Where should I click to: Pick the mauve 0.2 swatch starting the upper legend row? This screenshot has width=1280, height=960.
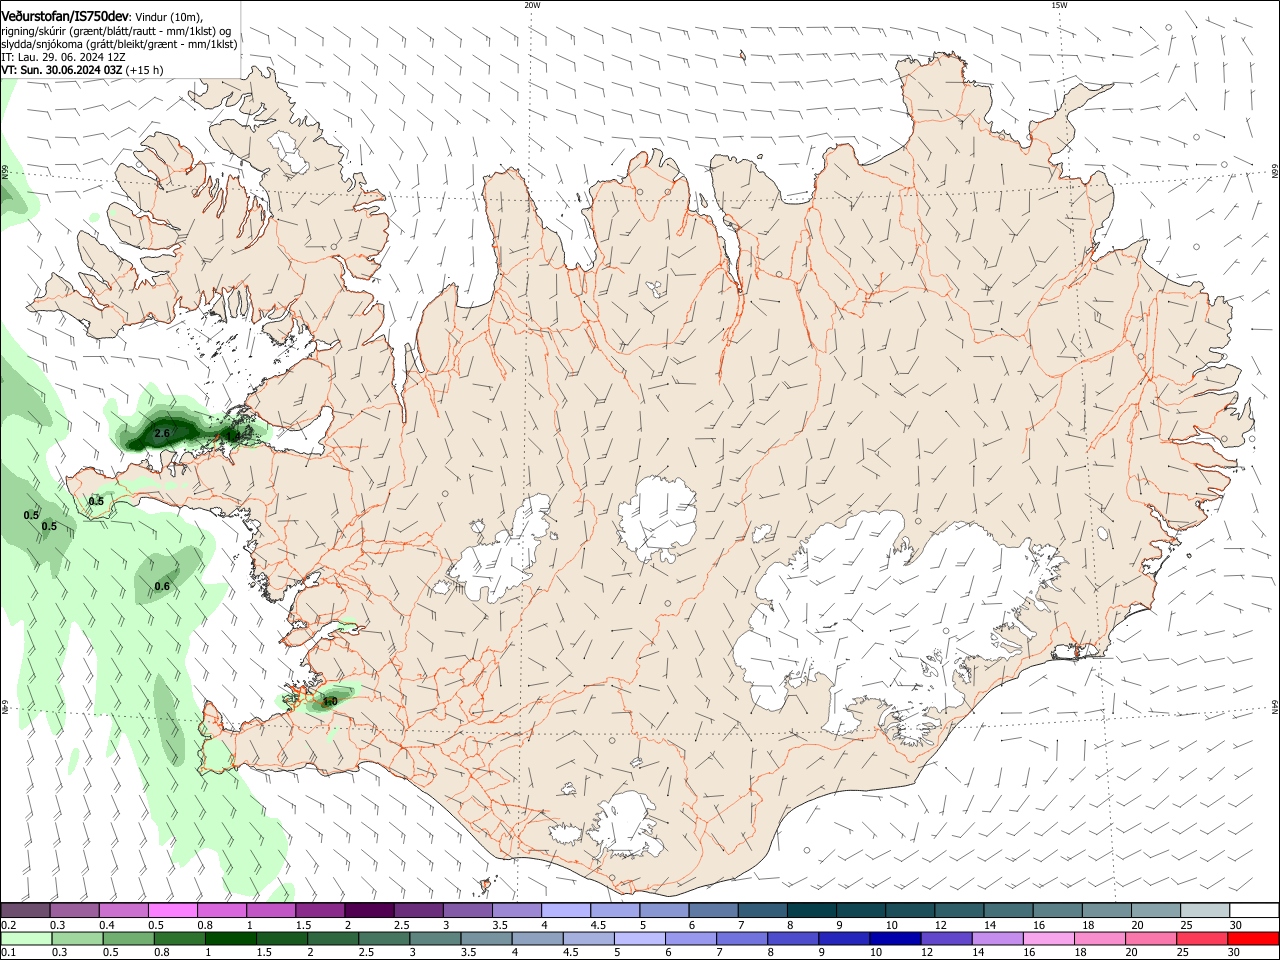pyautogui.click(x=25, y=911)
